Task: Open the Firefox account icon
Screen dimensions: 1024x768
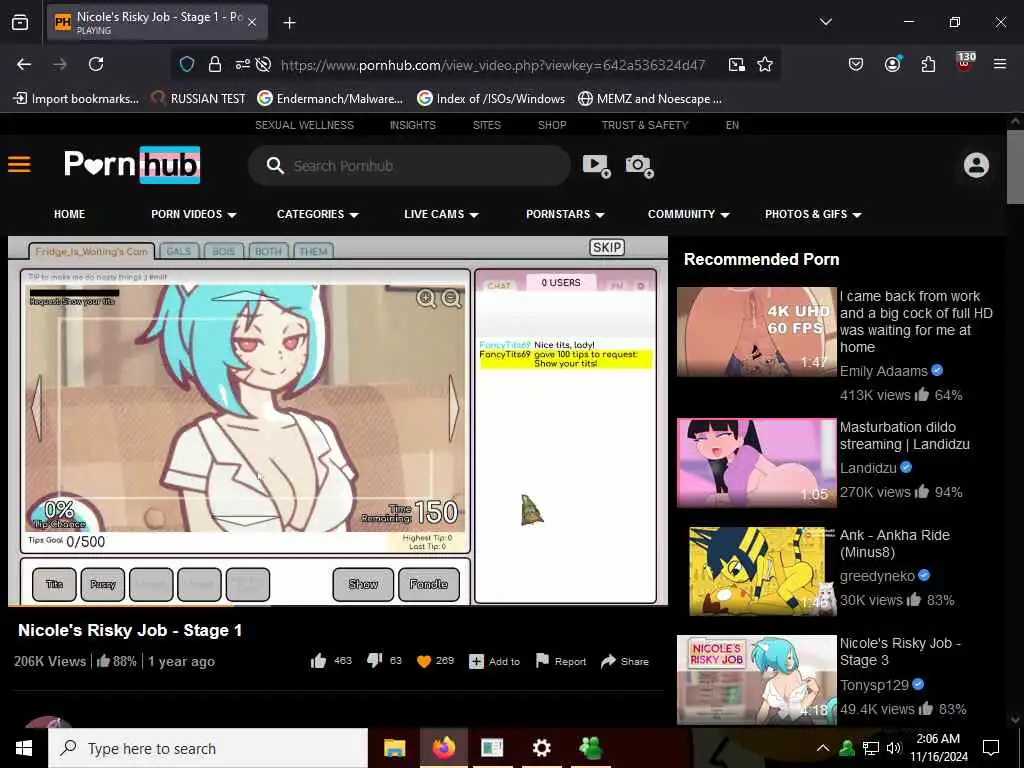Action: (892, 64)
